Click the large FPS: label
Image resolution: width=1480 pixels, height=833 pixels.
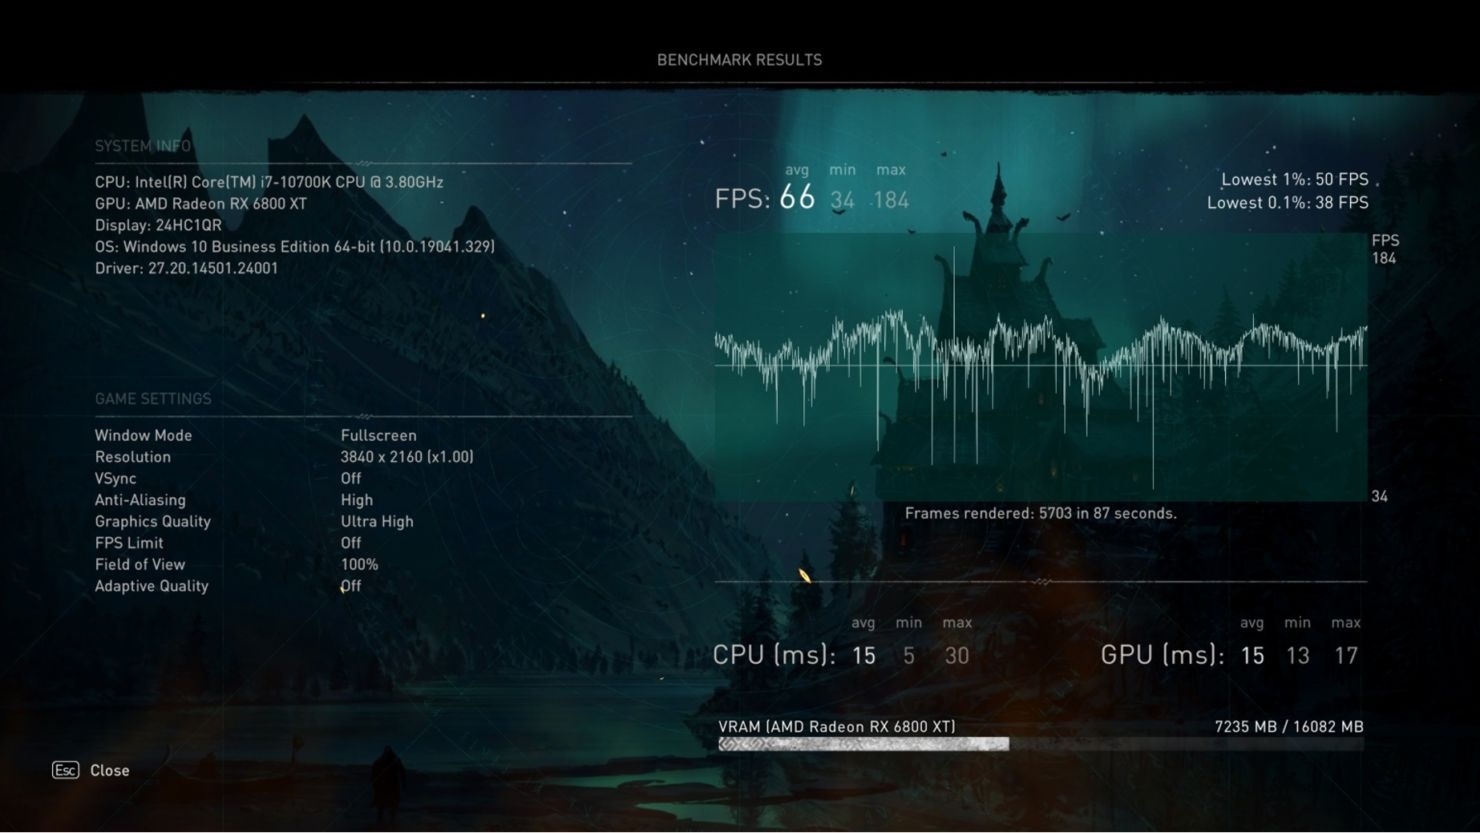[742, 199]
